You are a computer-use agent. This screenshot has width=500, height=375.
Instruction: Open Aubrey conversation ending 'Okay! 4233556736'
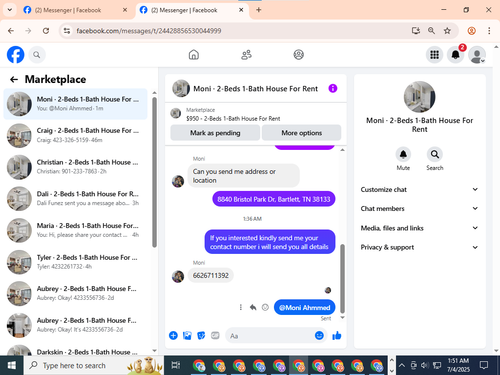pyautogui.click(x=75, y=293)
